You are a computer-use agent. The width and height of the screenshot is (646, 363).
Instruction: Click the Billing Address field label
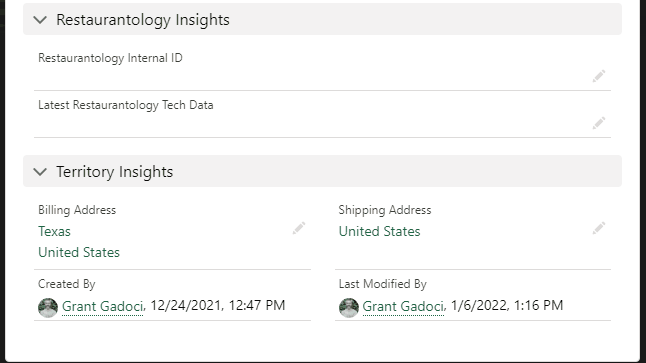click(x=77, y=210)
